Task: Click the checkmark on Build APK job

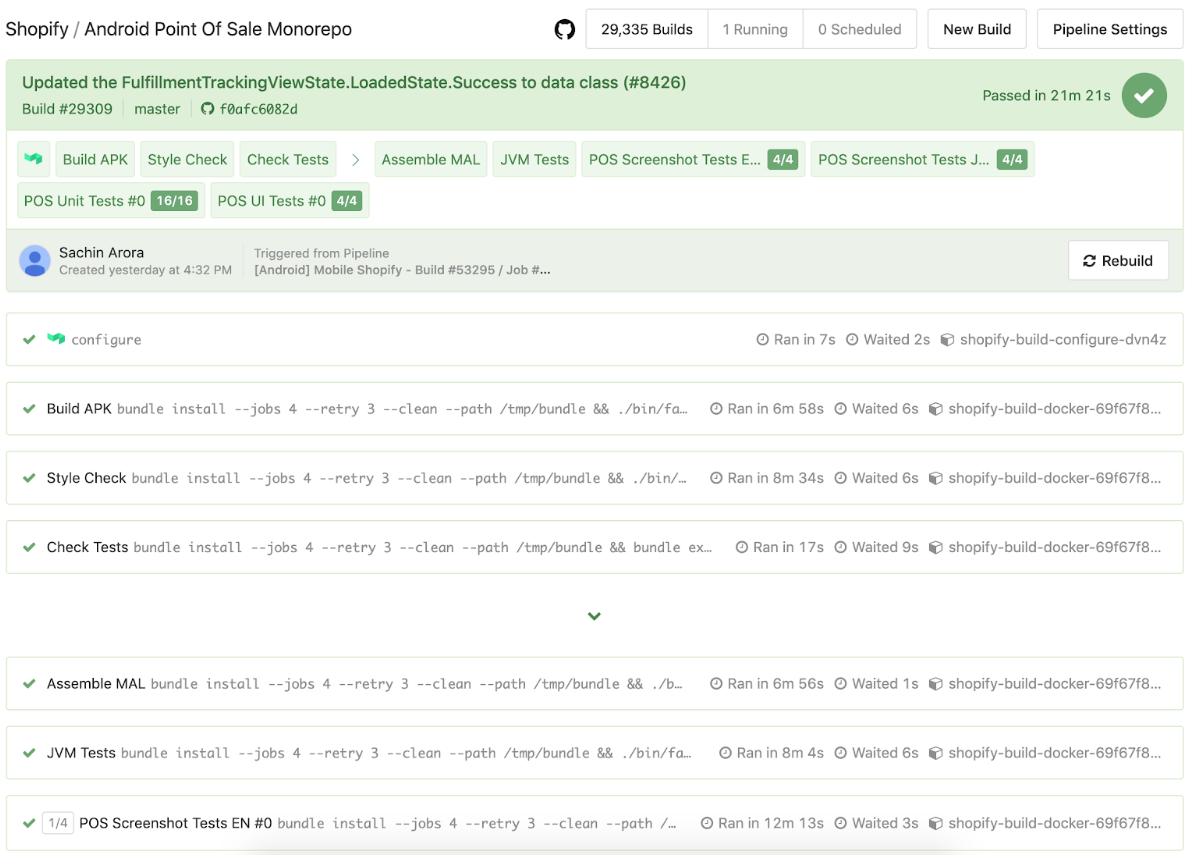Action: 29,409
